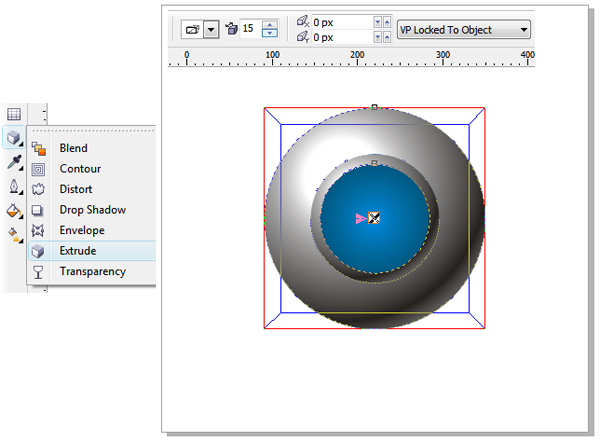Select the Outline pen tool
The width and height of the screenshot is (600, 442).
tap(14, 187)
